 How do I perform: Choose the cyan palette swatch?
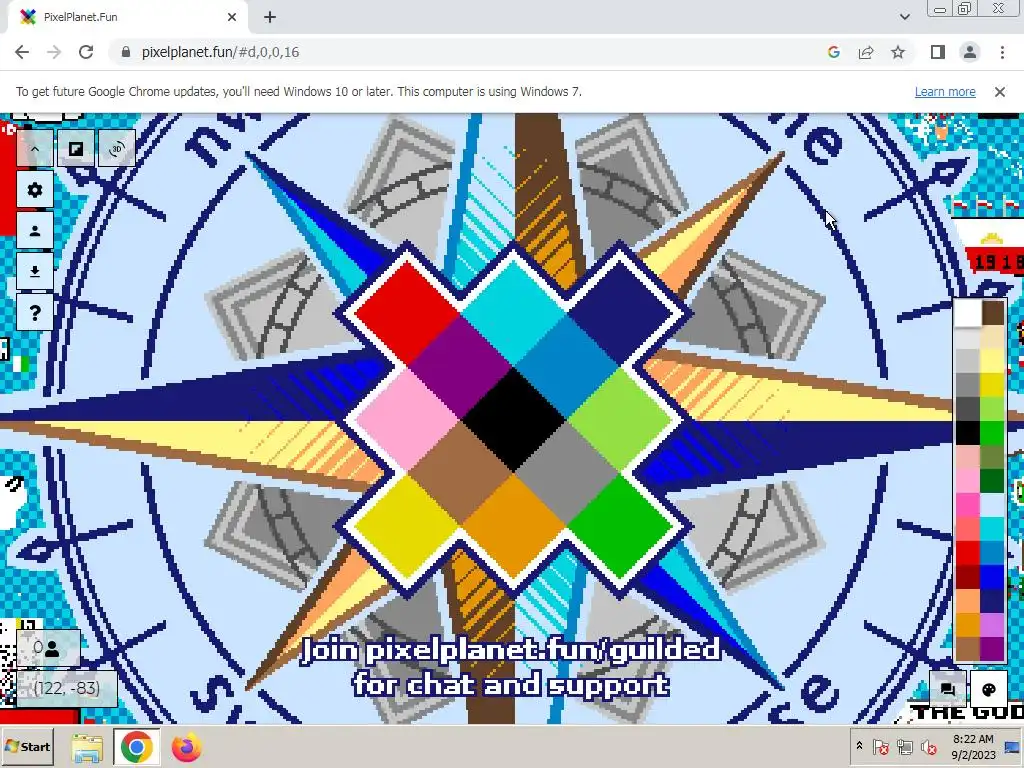tap(992, 529)
